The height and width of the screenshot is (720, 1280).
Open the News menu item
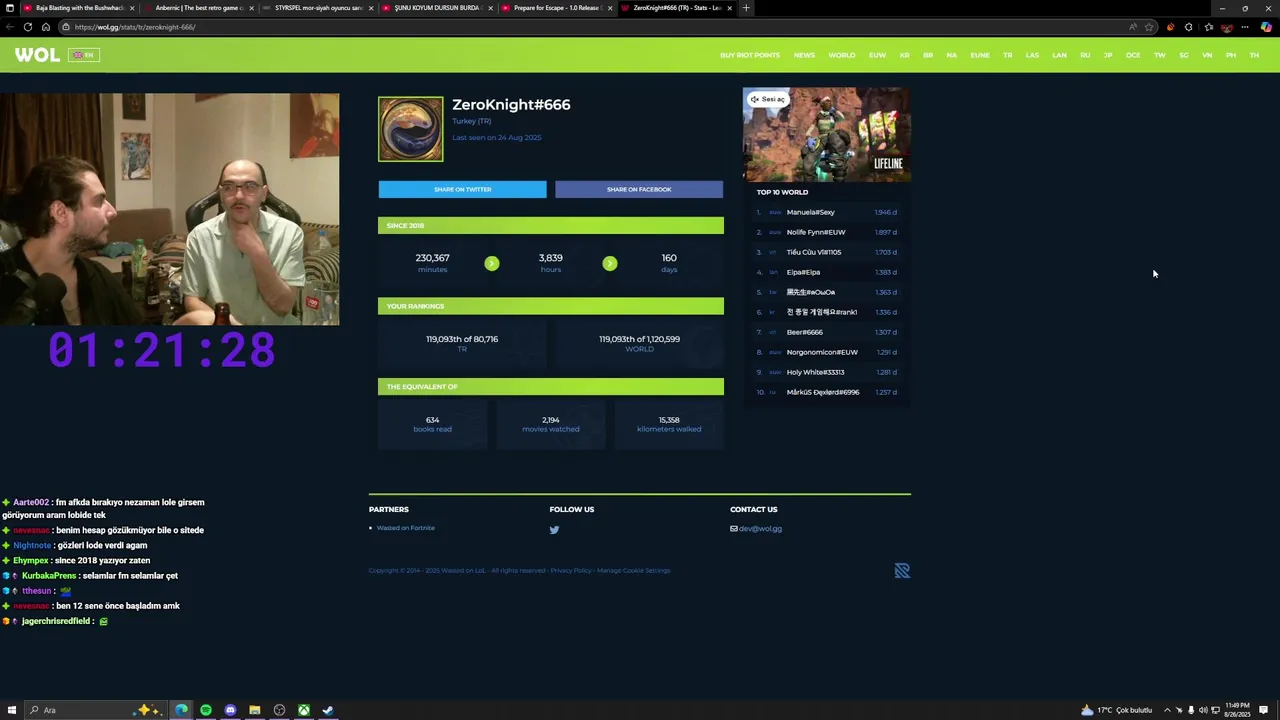[x=804, y=55]
